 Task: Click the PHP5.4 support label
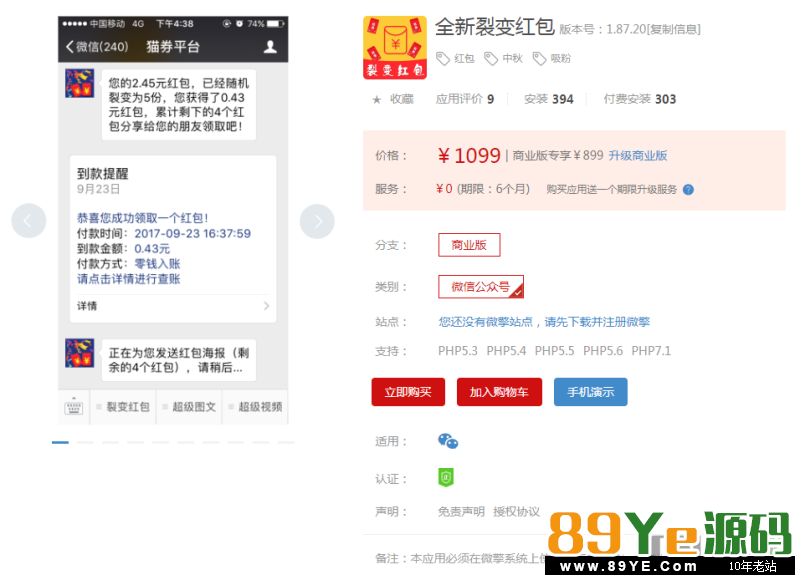point(506,351)
